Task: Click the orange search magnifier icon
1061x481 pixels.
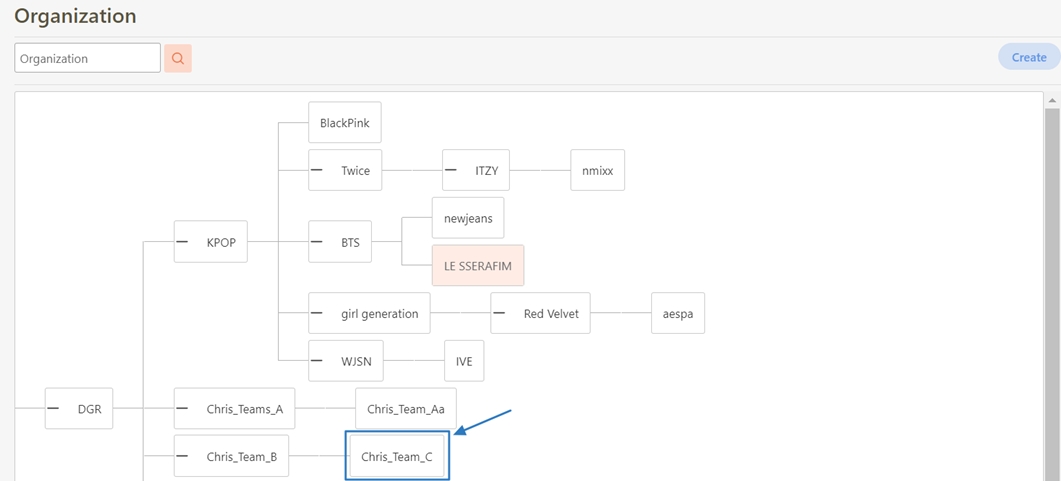Action: pyautogui.click(x=177, y=58)
